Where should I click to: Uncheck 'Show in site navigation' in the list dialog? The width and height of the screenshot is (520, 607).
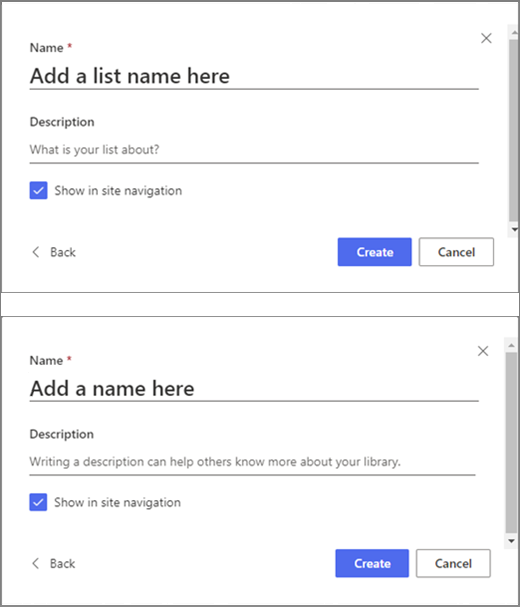(x=38, y=190)
